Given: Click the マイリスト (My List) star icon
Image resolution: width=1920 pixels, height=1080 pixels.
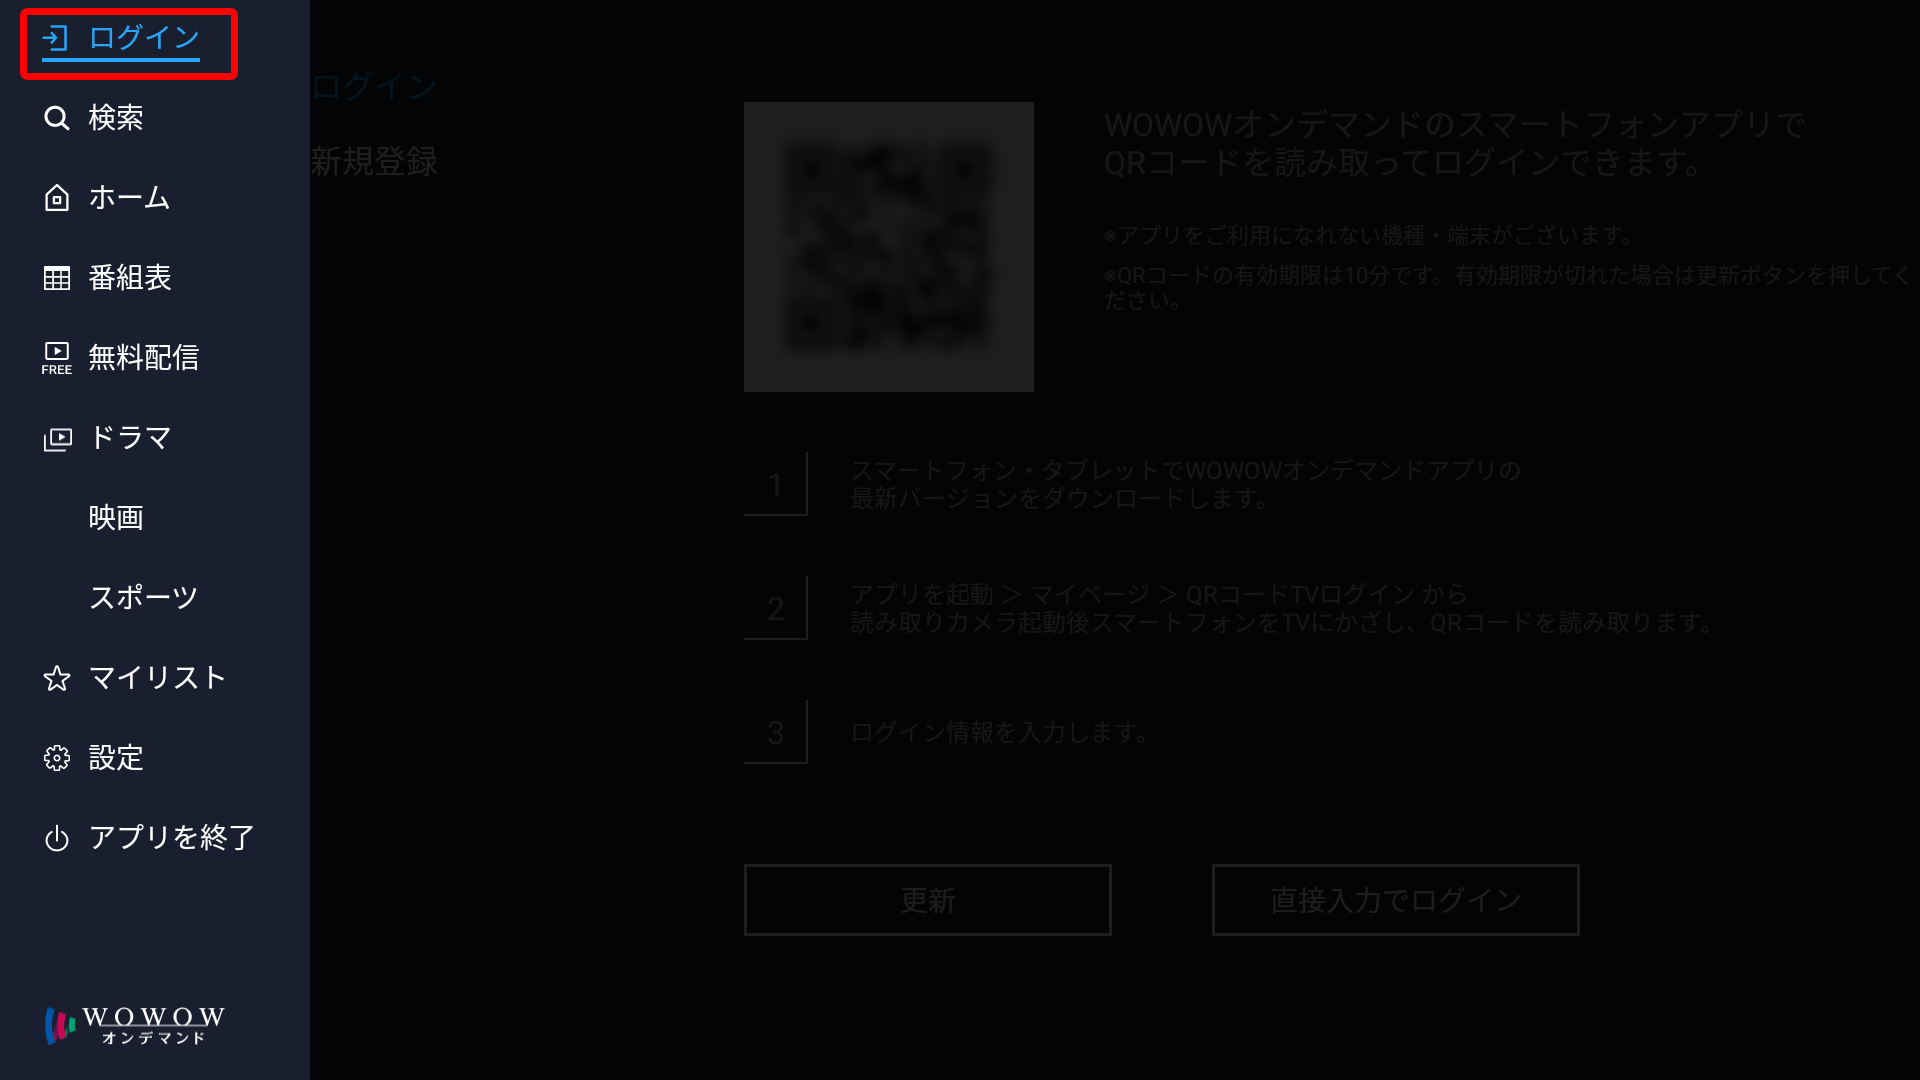Looking at the screenshot, I should click(x=57, y=678).
